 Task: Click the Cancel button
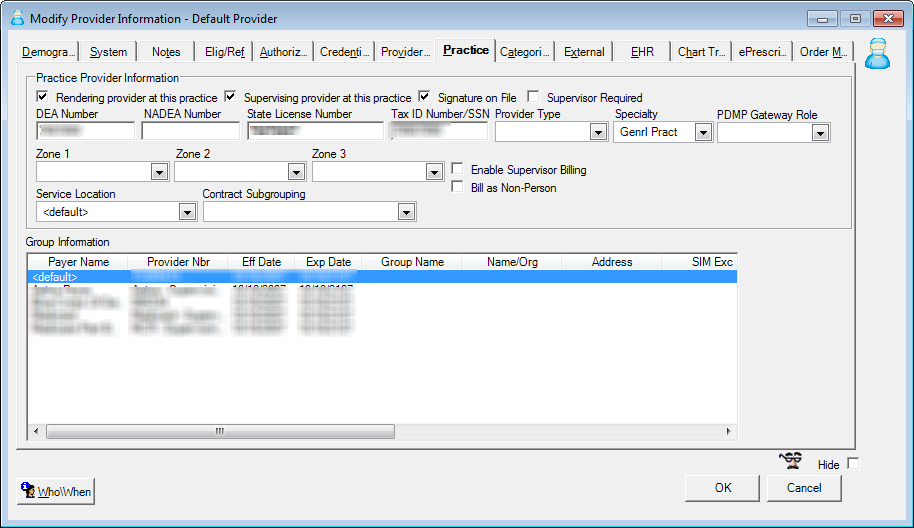point(804,488)
